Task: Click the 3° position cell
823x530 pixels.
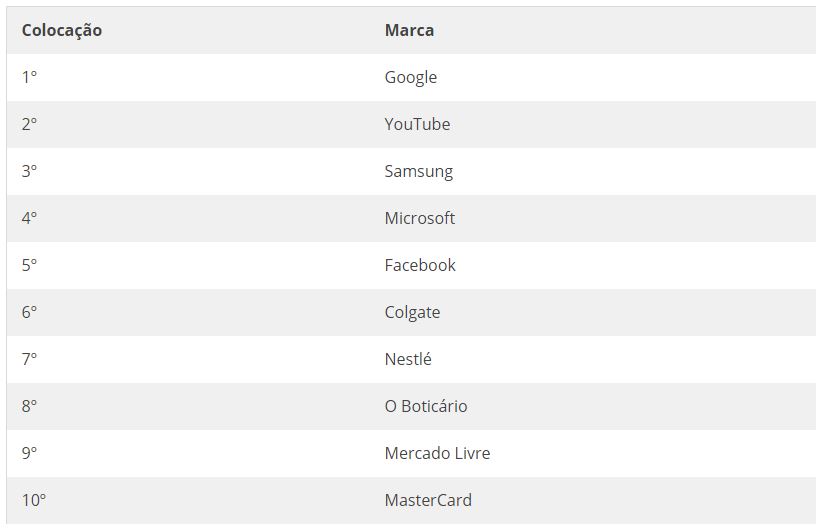Action: click(29, 171)
